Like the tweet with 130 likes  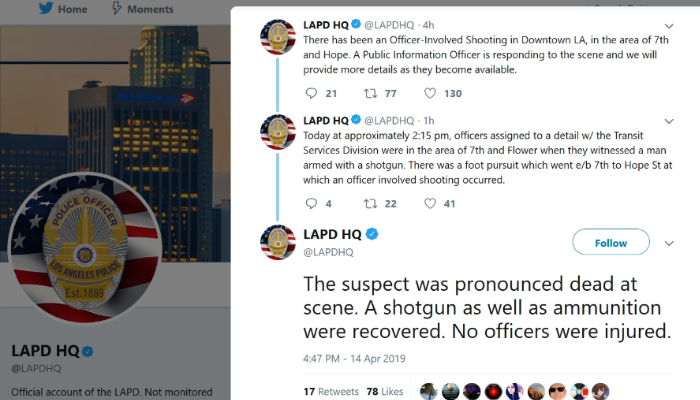pyautogui.click(x=429, y=93)
